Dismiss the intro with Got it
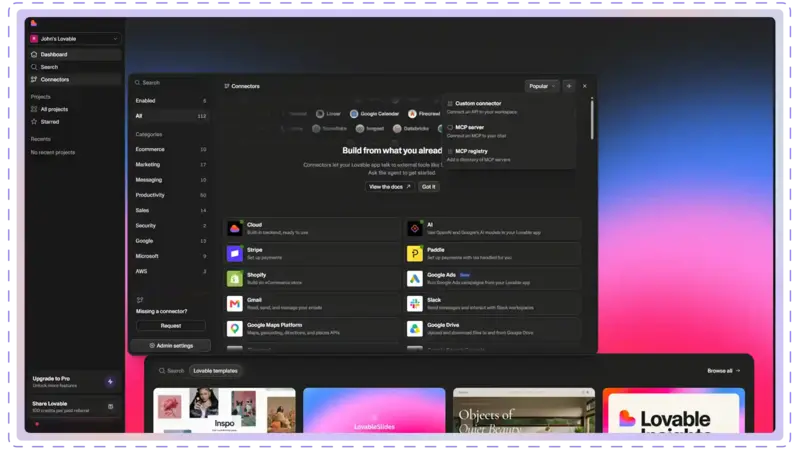The height and width of the screenshot is (450, 800). point(429,187)
